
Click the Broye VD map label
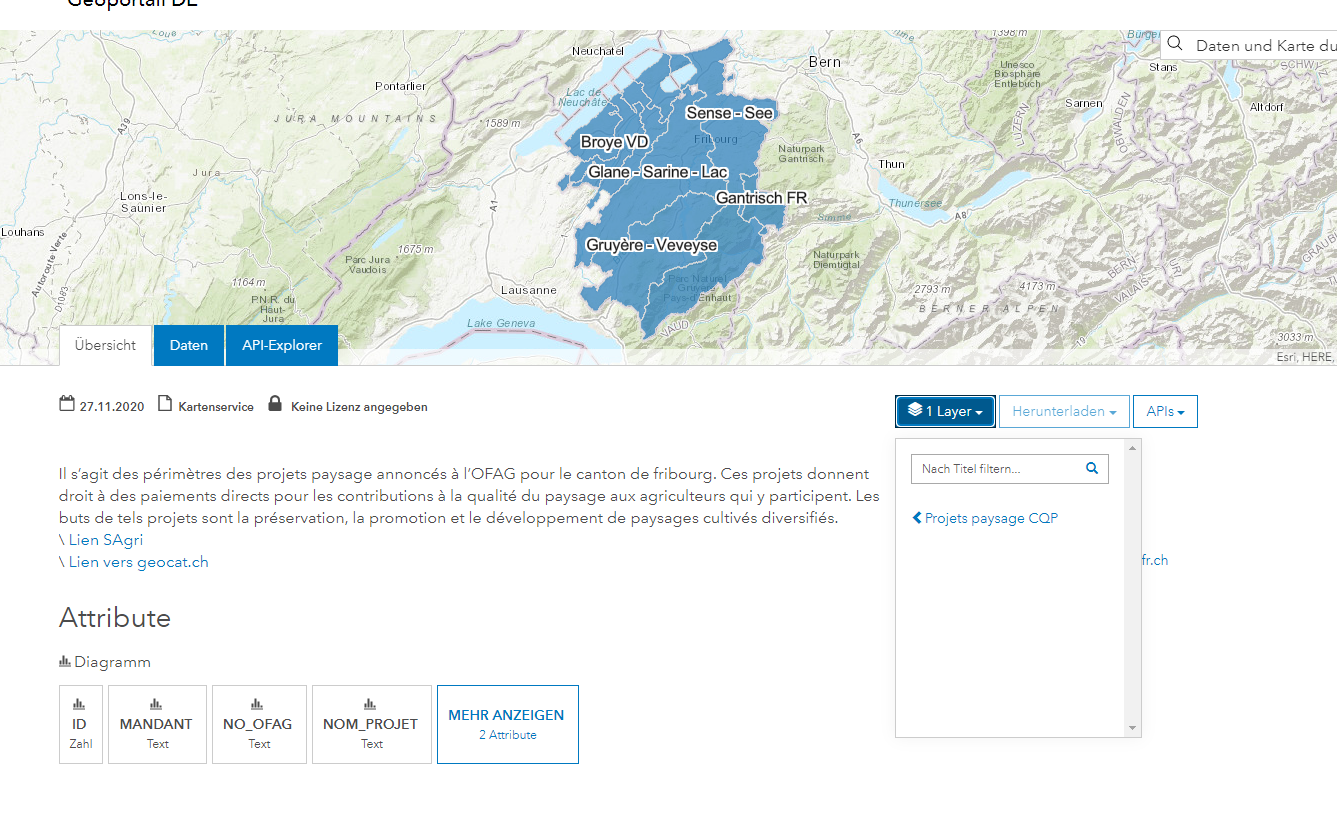(x=615, y=142)
